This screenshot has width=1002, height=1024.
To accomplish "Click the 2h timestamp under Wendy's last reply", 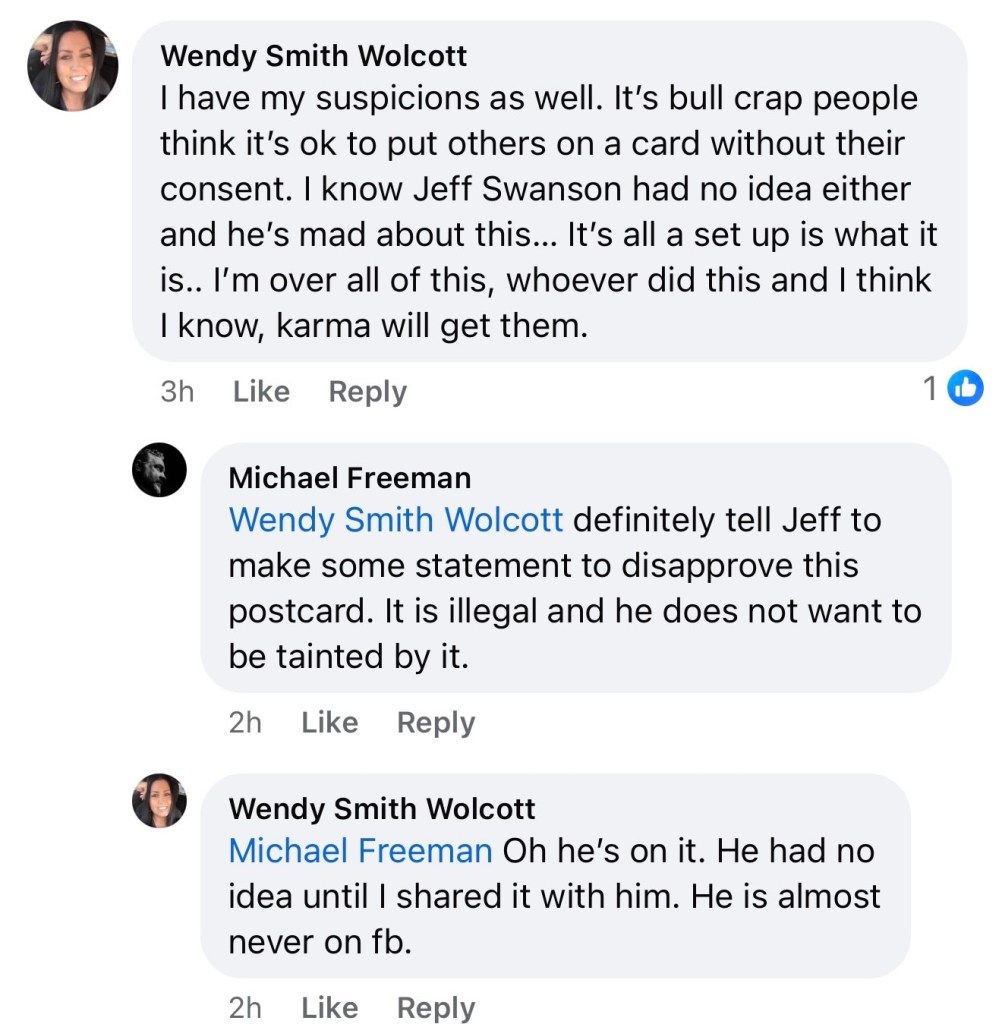I will [x=245, y=1007].
